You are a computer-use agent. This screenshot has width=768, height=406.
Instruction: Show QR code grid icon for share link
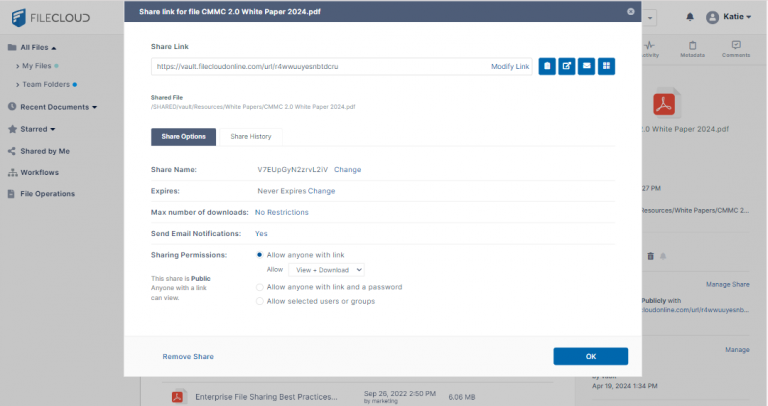coord(606,66)
